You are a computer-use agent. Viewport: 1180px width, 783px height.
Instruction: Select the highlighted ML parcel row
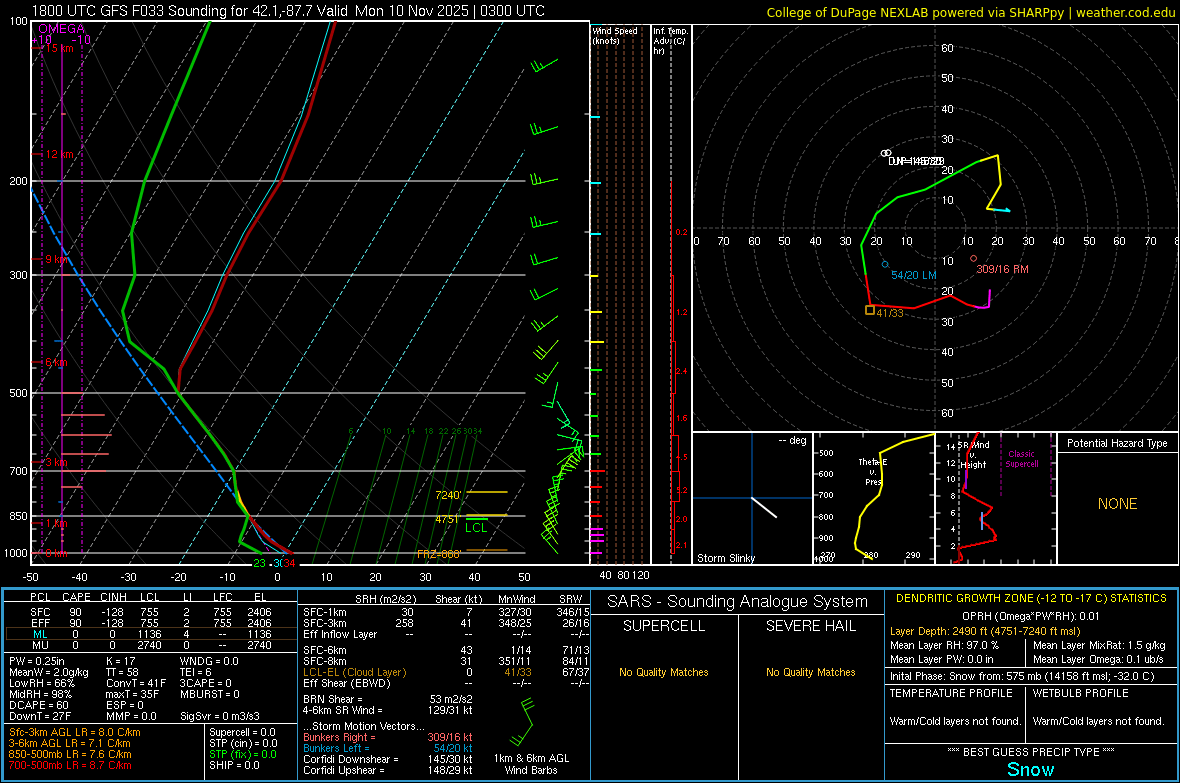point(151,634)
